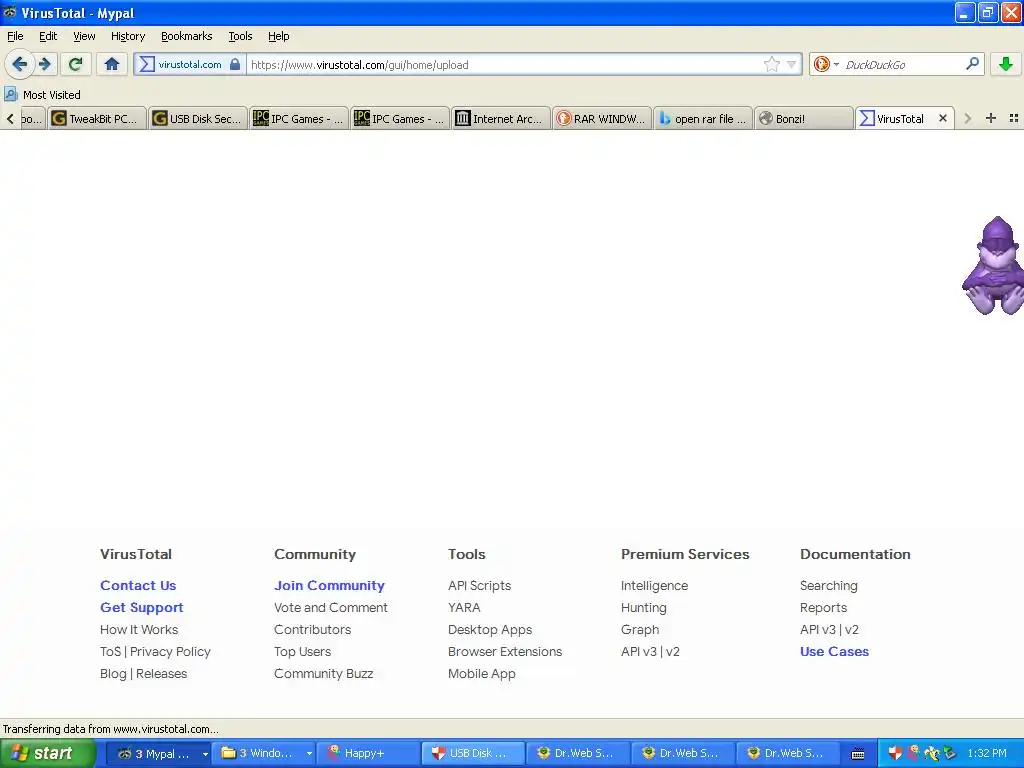This screenshot has height=768, width=1024.
Task: Show all tabs grid button
Action: pyautogui.click(x=1014, y=118)
